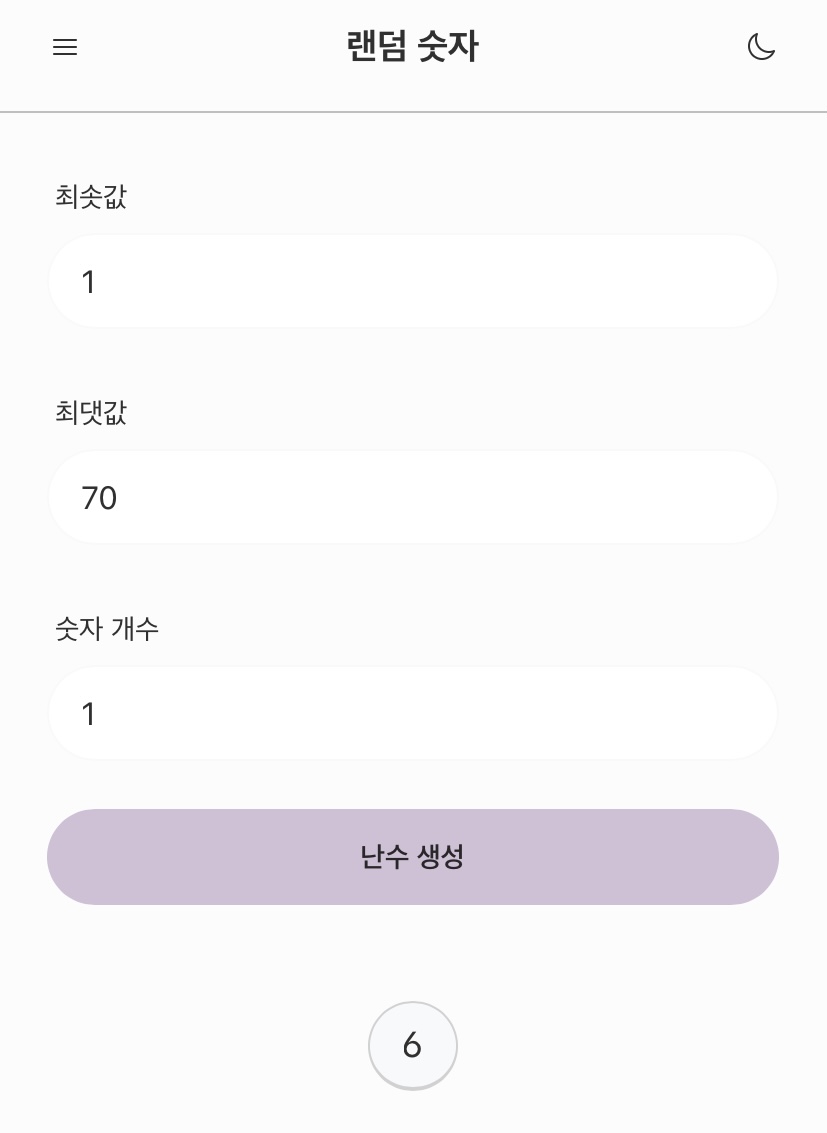Click the 랜덤 숫자 page title
827x1133 pixels.
[x=413, y=47]
